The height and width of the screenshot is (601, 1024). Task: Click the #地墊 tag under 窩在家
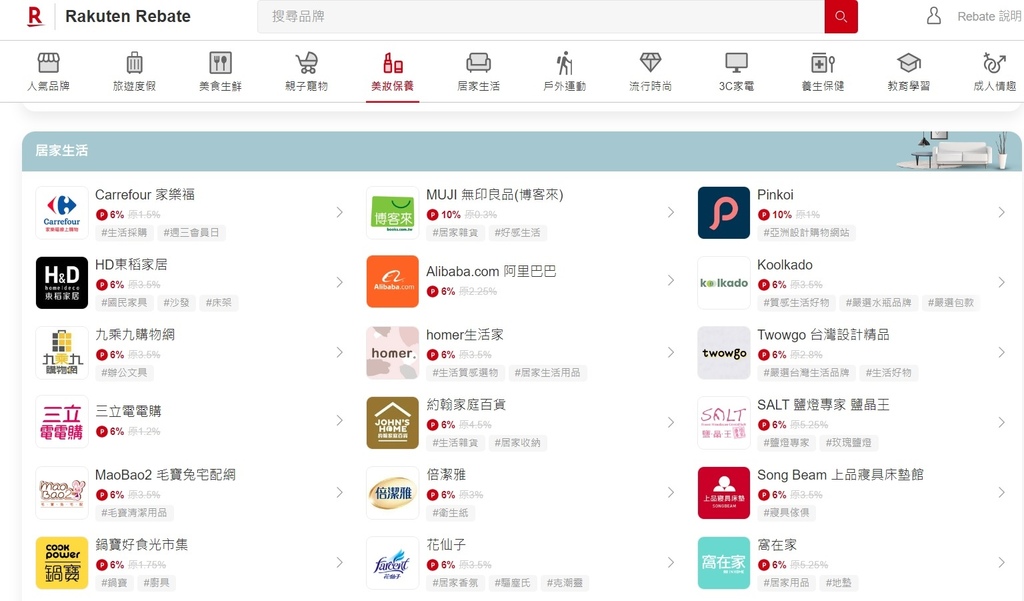pyautogui.click(x=839, y=583)
